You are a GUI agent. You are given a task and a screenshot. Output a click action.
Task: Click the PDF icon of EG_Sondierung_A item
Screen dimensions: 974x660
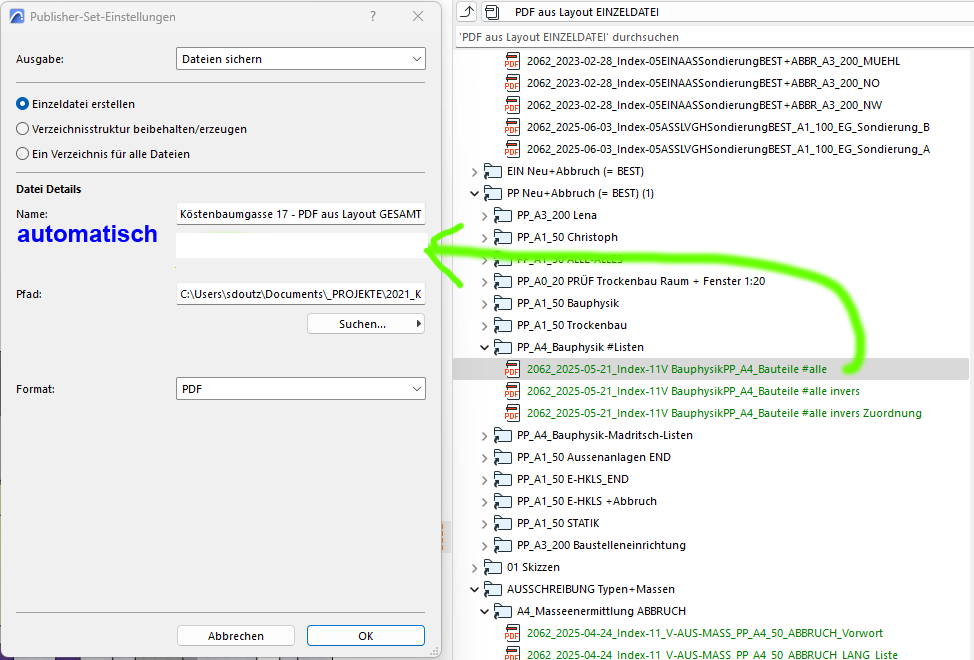tap(512, 149)
